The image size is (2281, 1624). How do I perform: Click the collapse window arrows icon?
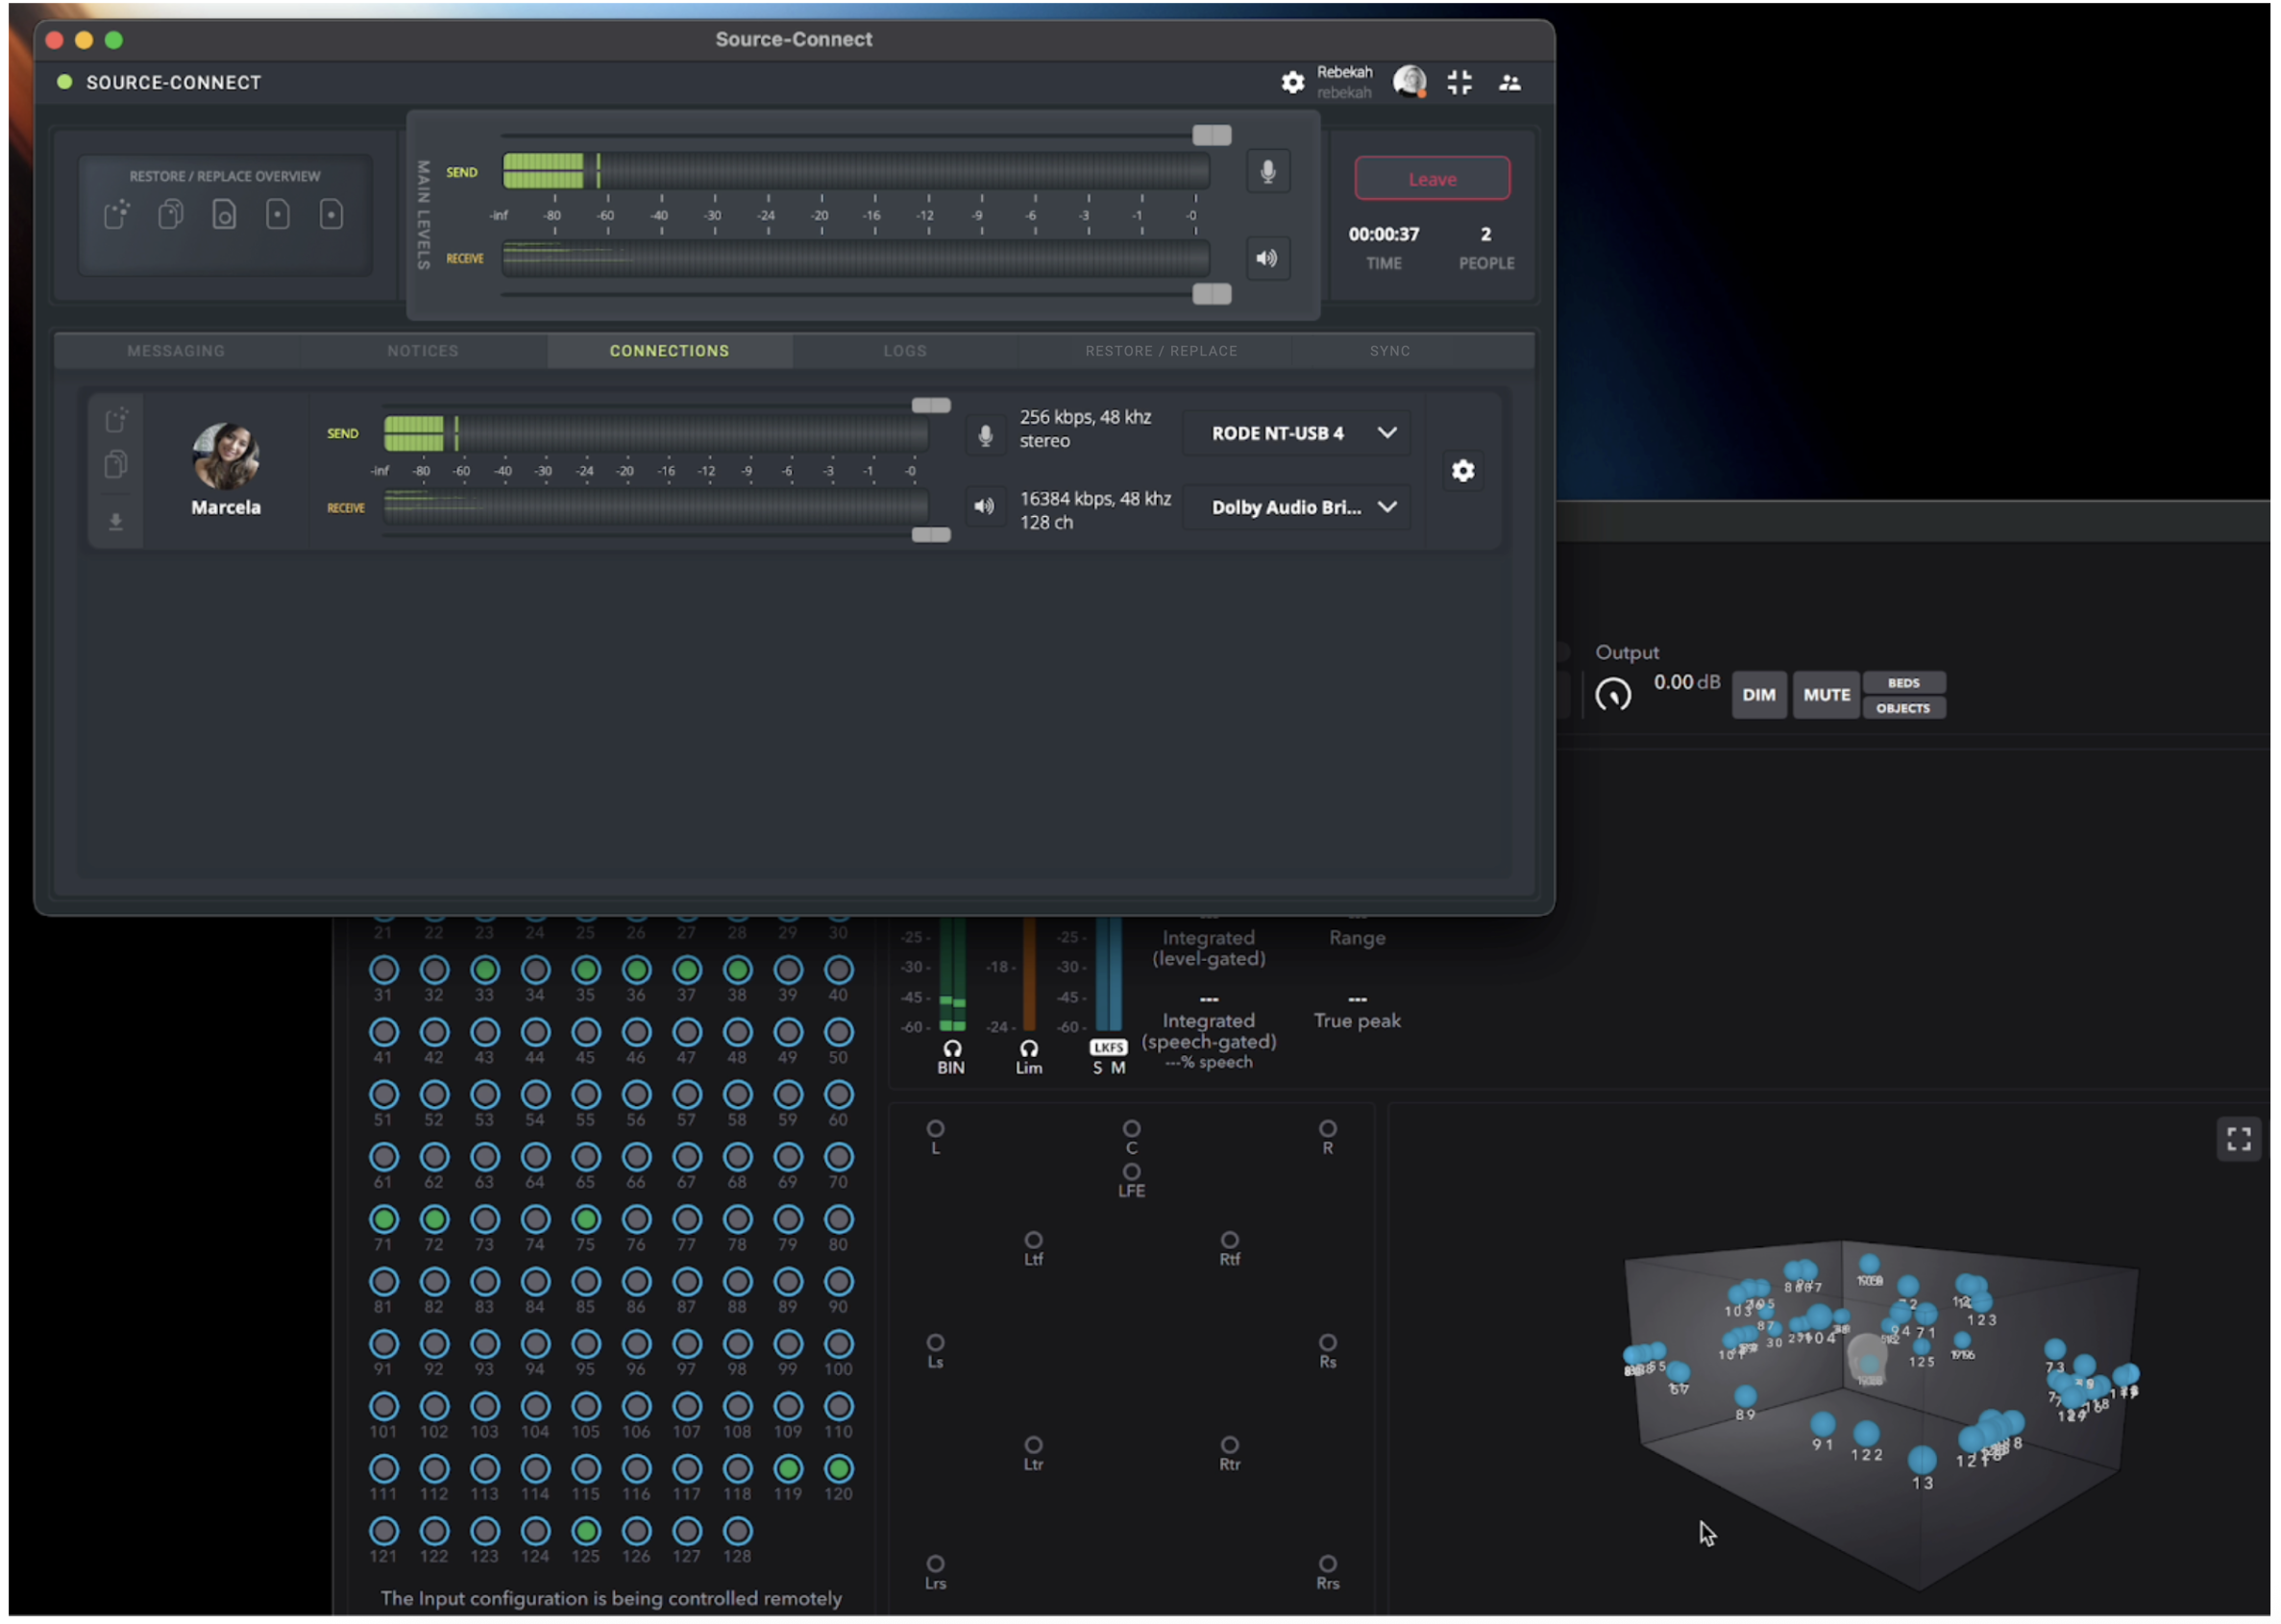1459,82
